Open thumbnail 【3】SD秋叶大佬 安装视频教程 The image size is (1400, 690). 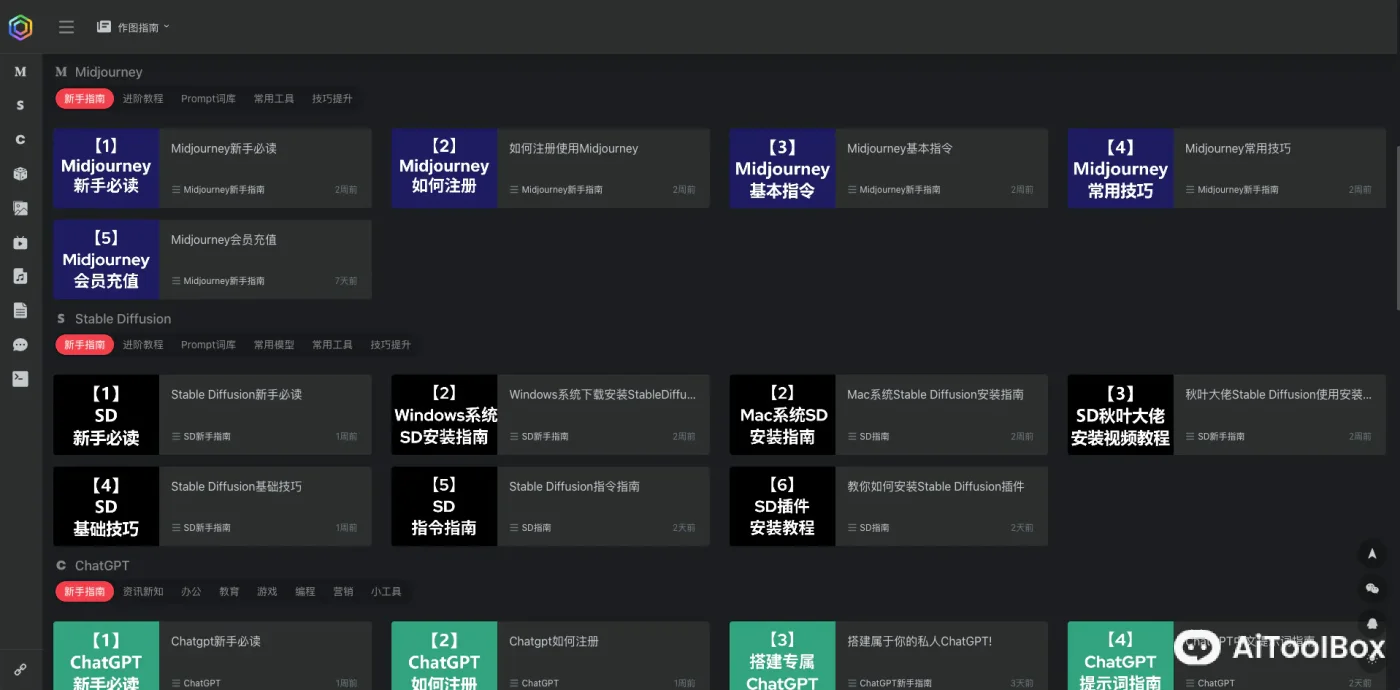[1120, 415]
